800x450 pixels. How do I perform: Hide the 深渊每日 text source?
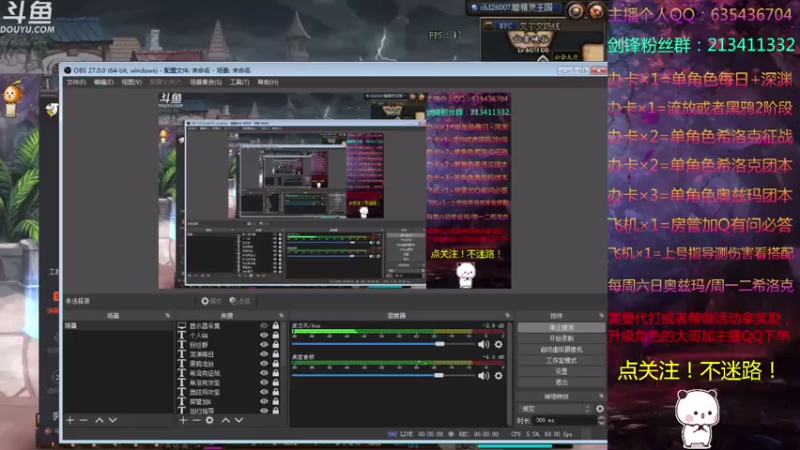tap(264, 354)
